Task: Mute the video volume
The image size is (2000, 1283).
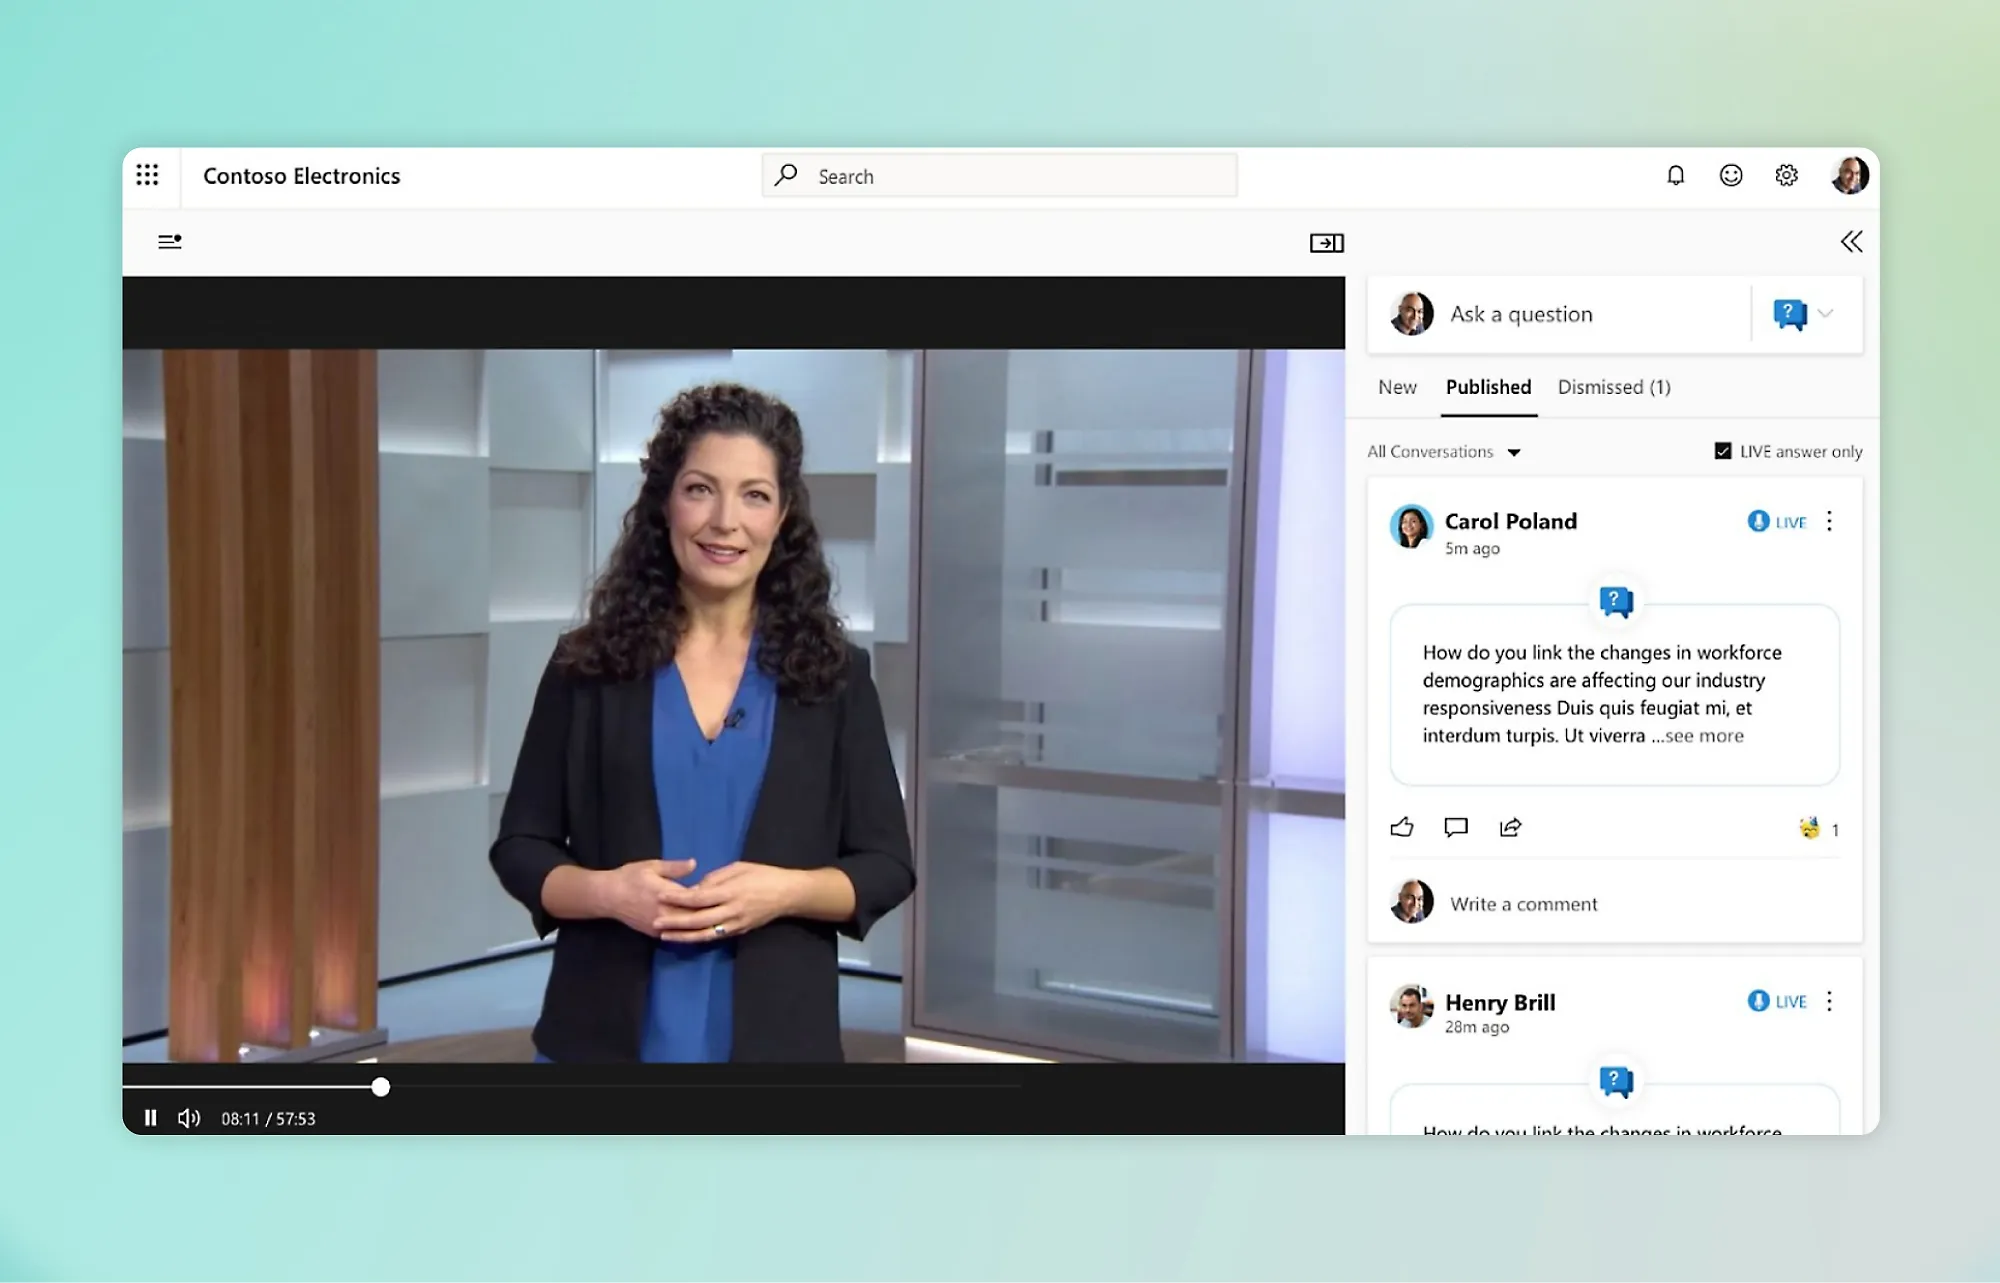Action: [189, 1118]
